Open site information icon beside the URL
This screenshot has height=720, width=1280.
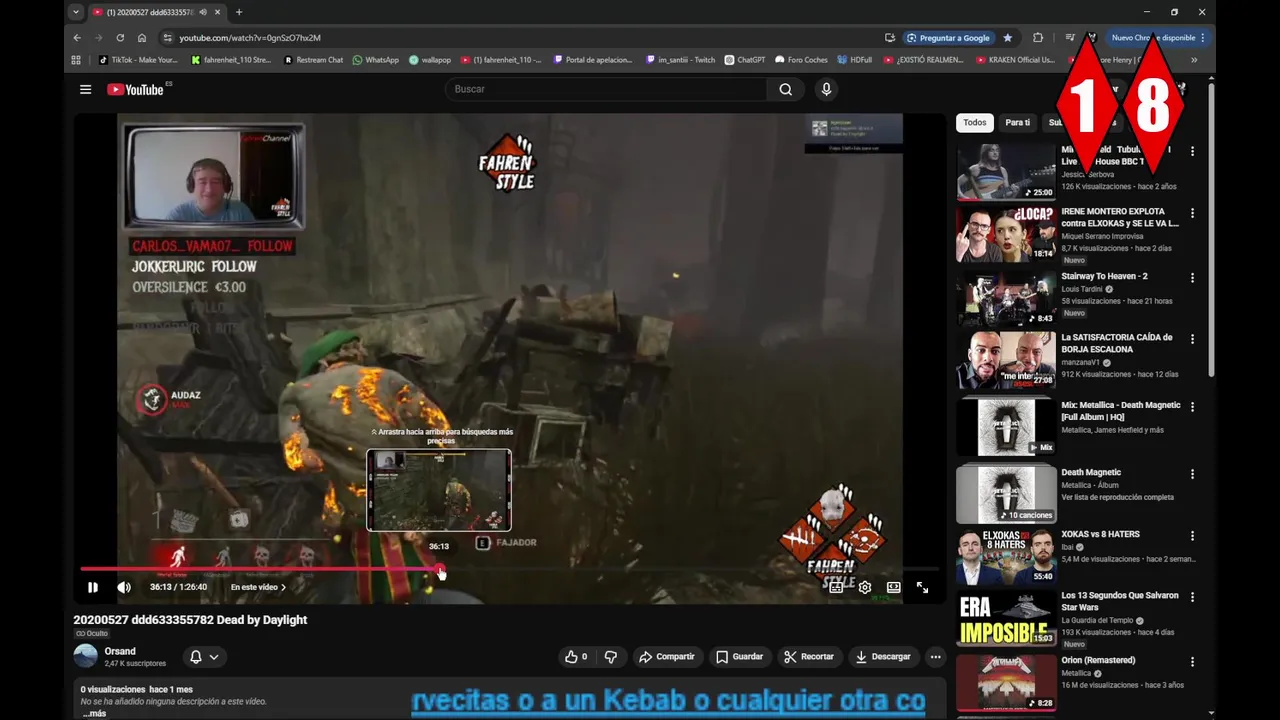coord(168,38)
